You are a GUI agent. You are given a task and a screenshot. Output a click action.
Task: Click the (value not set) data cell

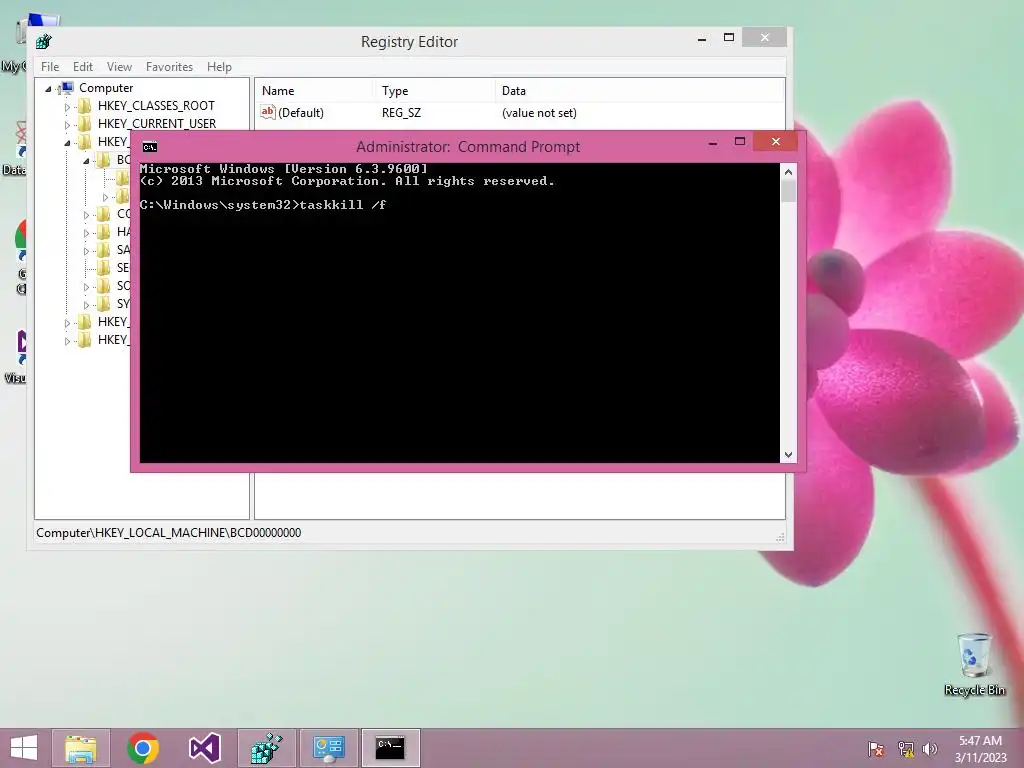pos(539,112)
